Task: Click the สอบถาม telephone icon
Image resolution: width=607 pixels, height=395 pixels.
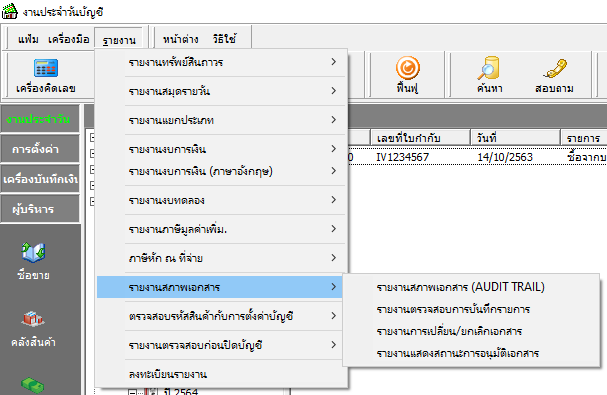Action: coord(554,75)
